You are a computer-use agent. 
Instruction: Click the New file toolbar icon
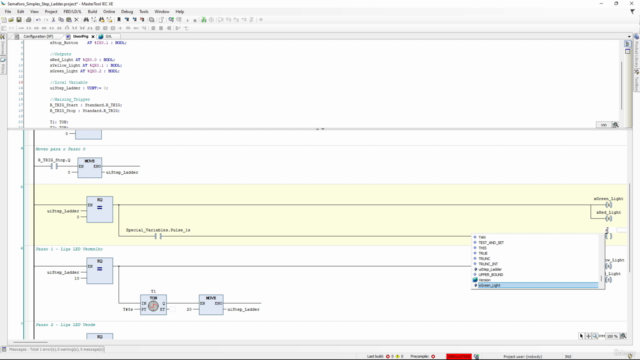click(4, 20)
